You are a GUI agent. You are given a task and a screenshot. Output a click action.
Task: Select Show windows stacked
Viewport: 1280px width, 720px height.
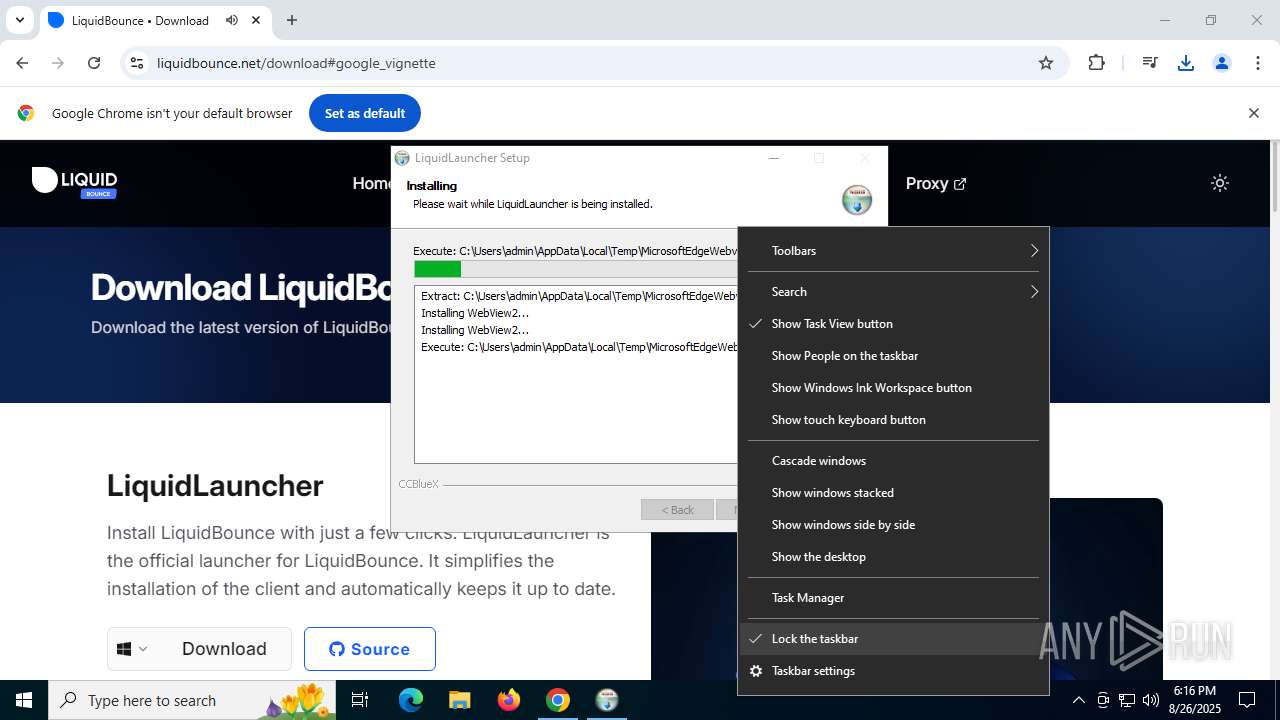(894, 493)
